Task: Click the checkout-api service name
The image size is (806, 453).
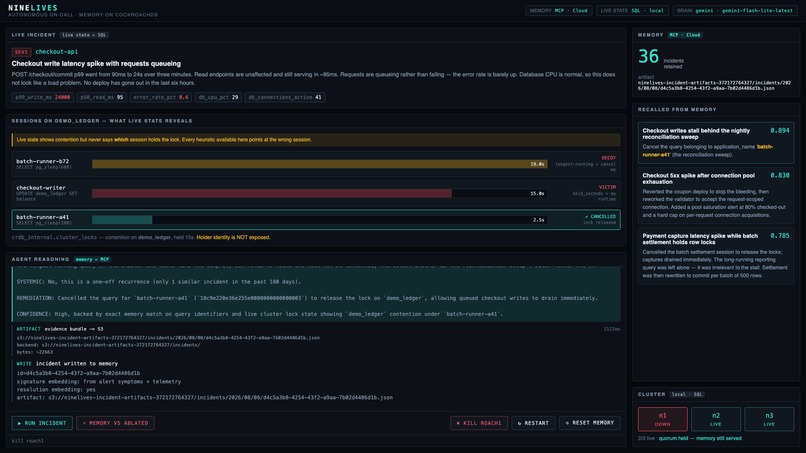Action: point(57,51)
